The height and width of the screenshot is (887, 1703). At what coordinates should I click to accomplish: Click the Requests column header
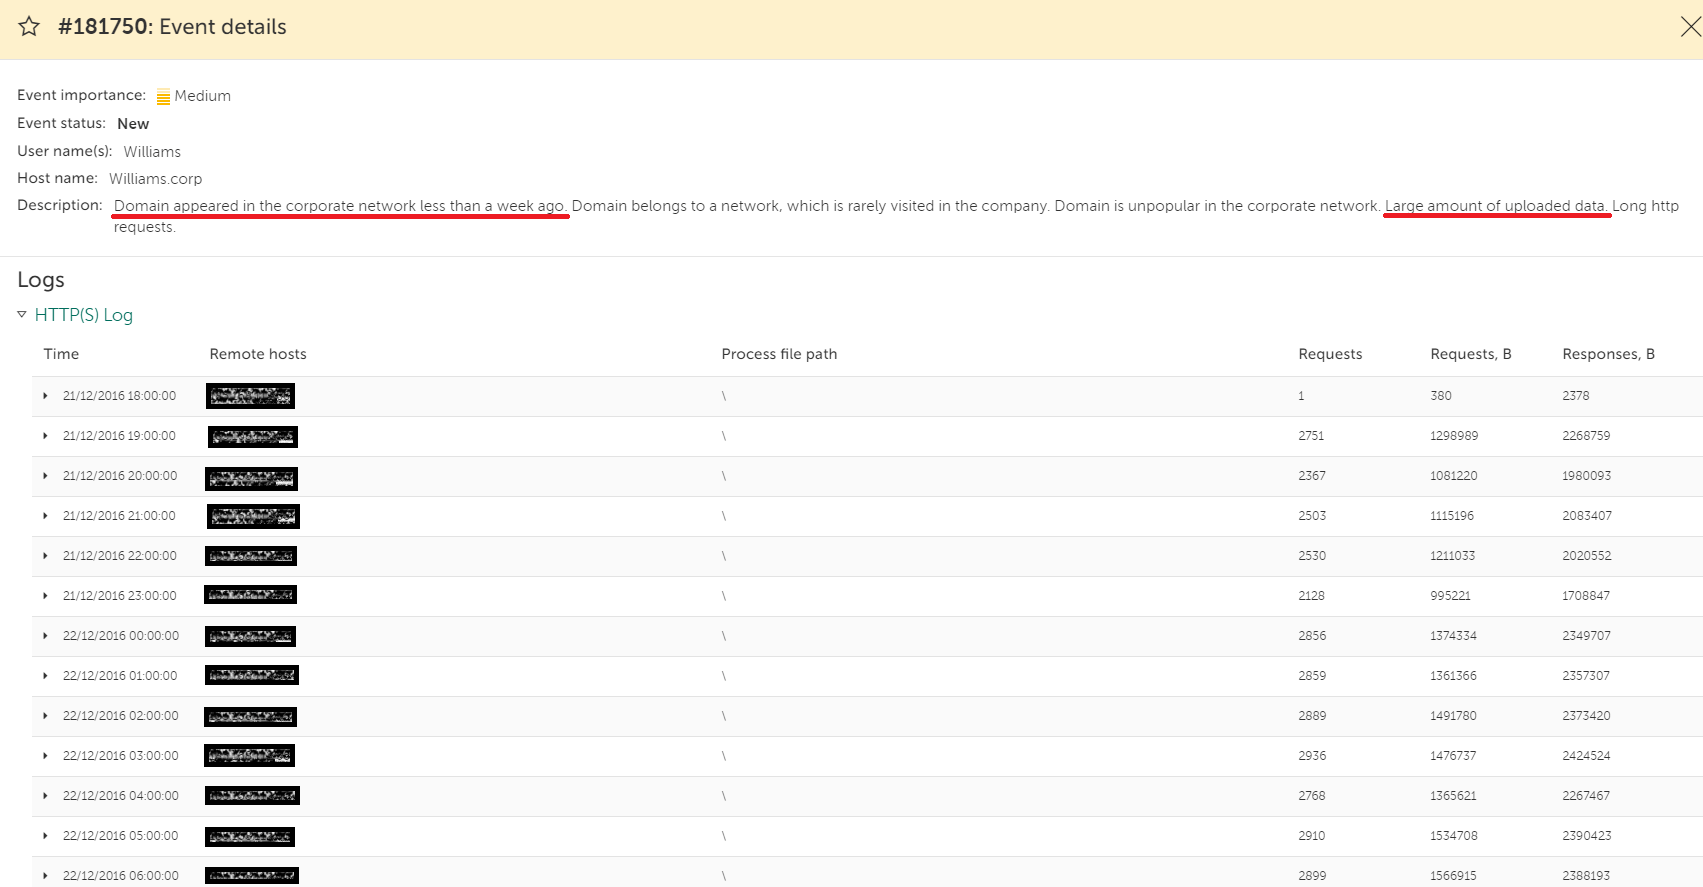1330,354
